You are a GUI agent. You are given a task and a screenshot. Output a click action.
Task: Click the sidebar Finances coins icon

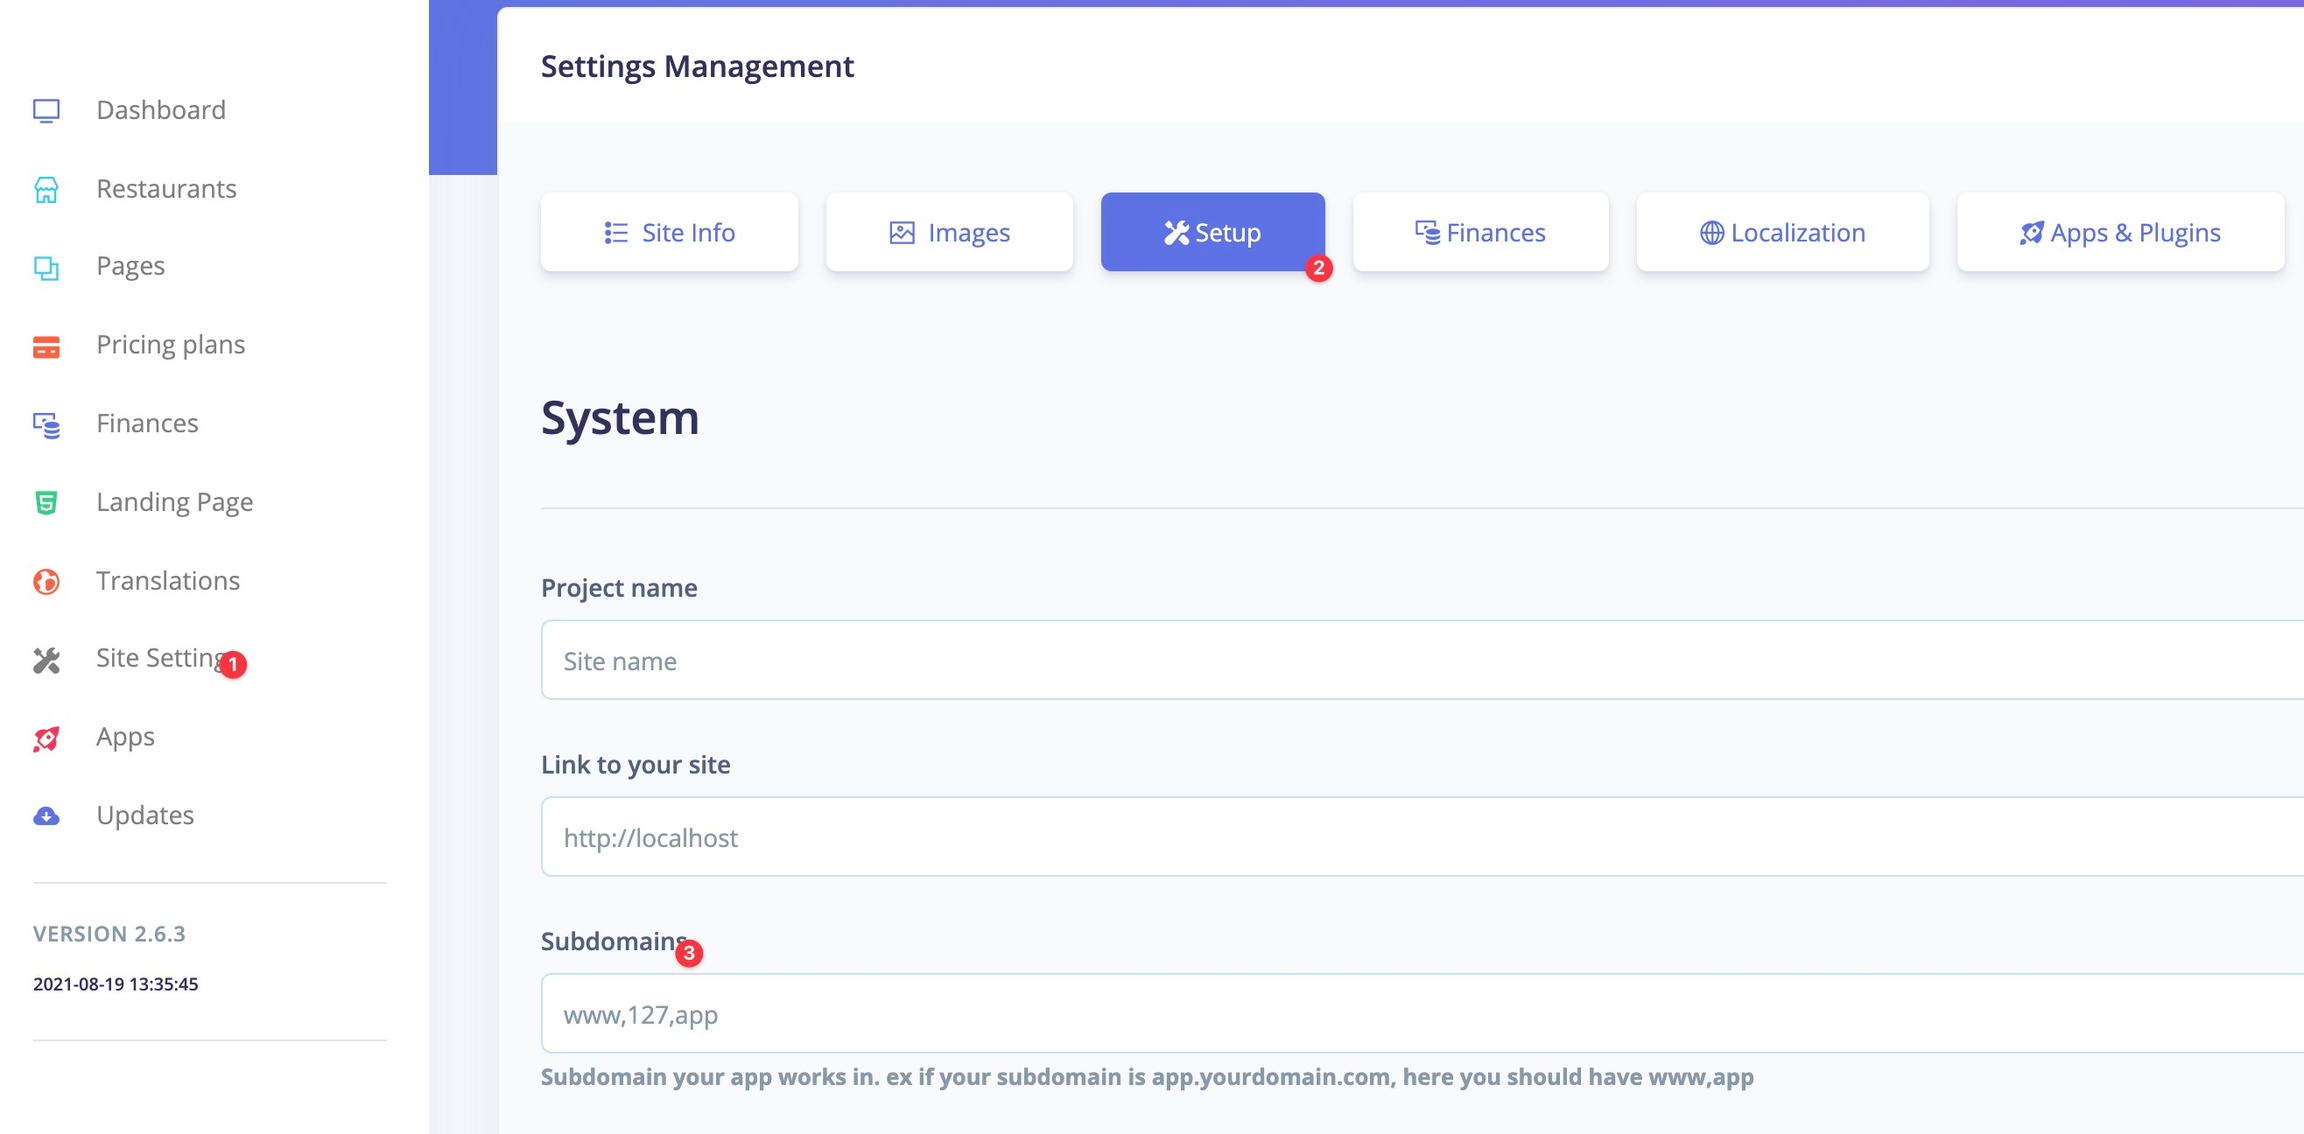click(x=46, y=424)
